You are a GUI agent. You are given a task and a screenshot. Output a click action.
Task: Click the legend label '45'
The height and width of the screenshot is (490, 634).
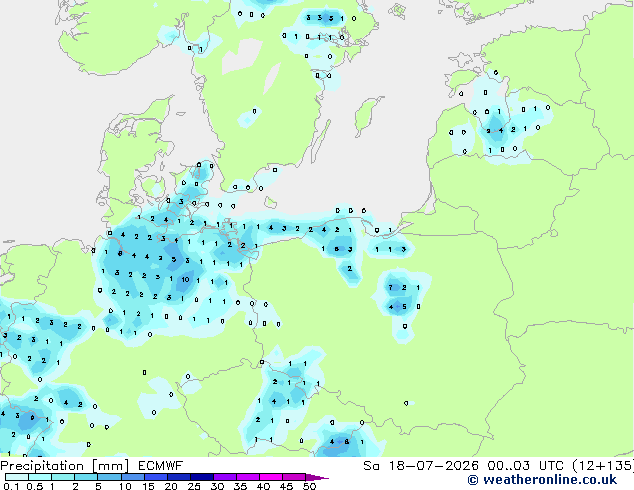(286, 486)
